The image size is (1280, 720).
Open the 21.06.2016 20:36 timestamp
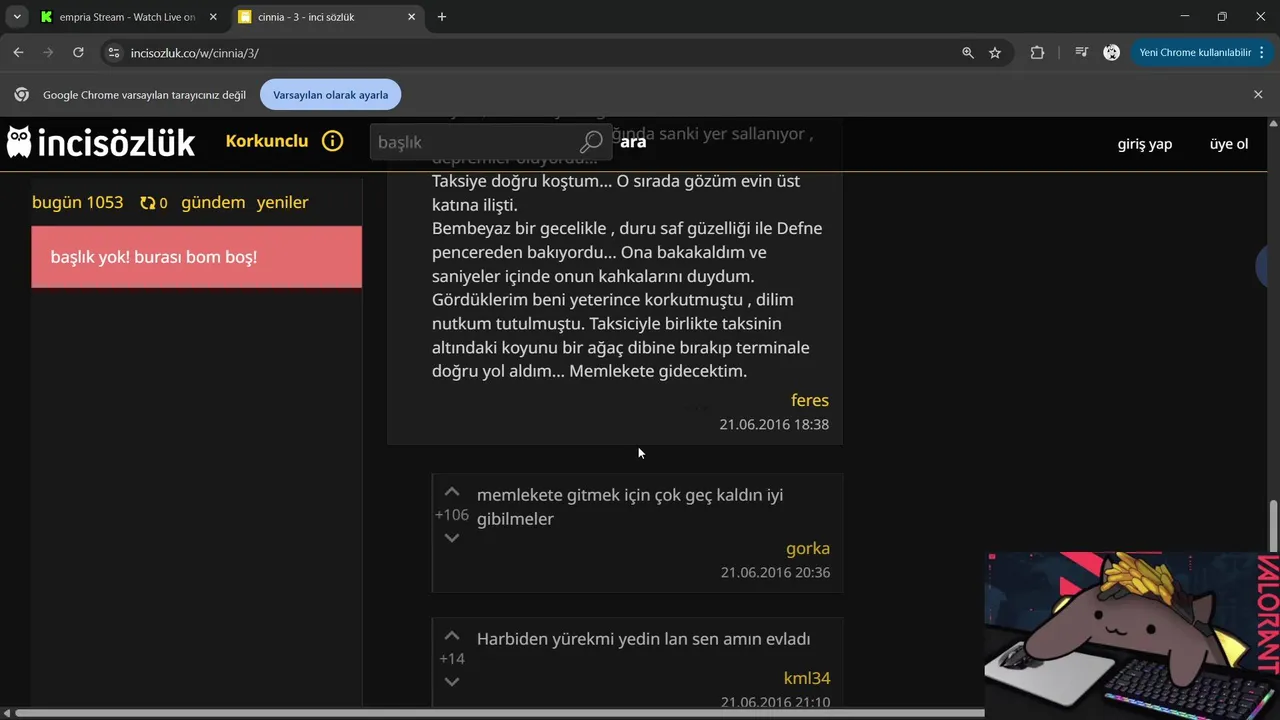pos(775,572)
